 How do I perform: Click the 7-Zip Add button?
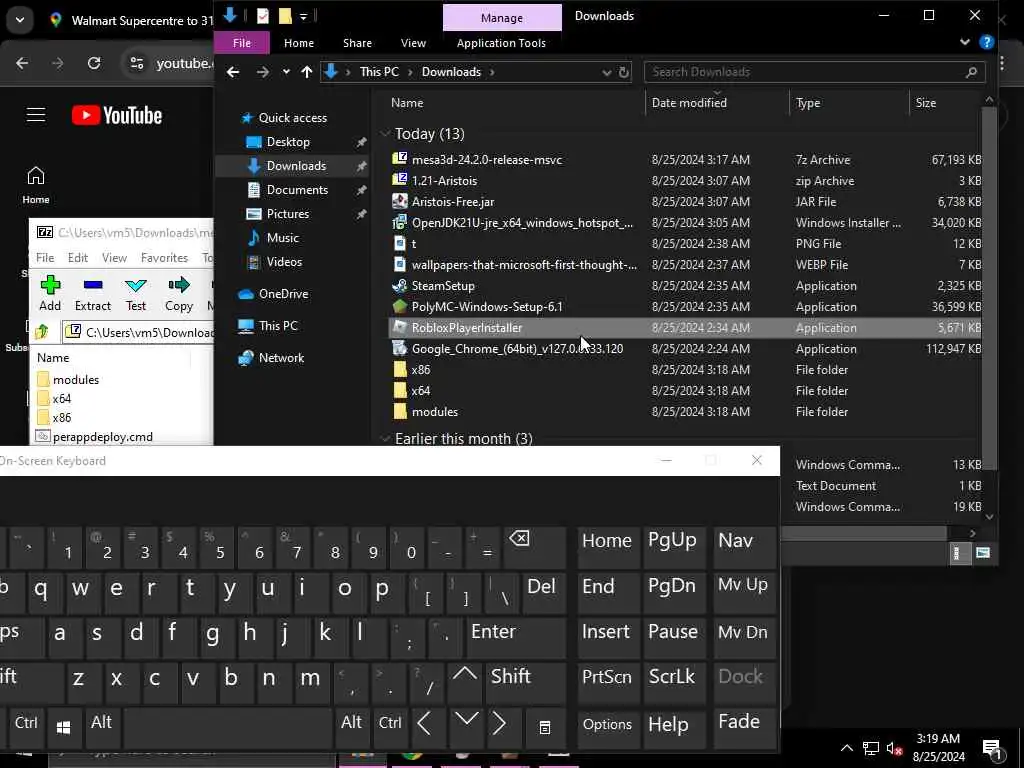tap(50, 293)
